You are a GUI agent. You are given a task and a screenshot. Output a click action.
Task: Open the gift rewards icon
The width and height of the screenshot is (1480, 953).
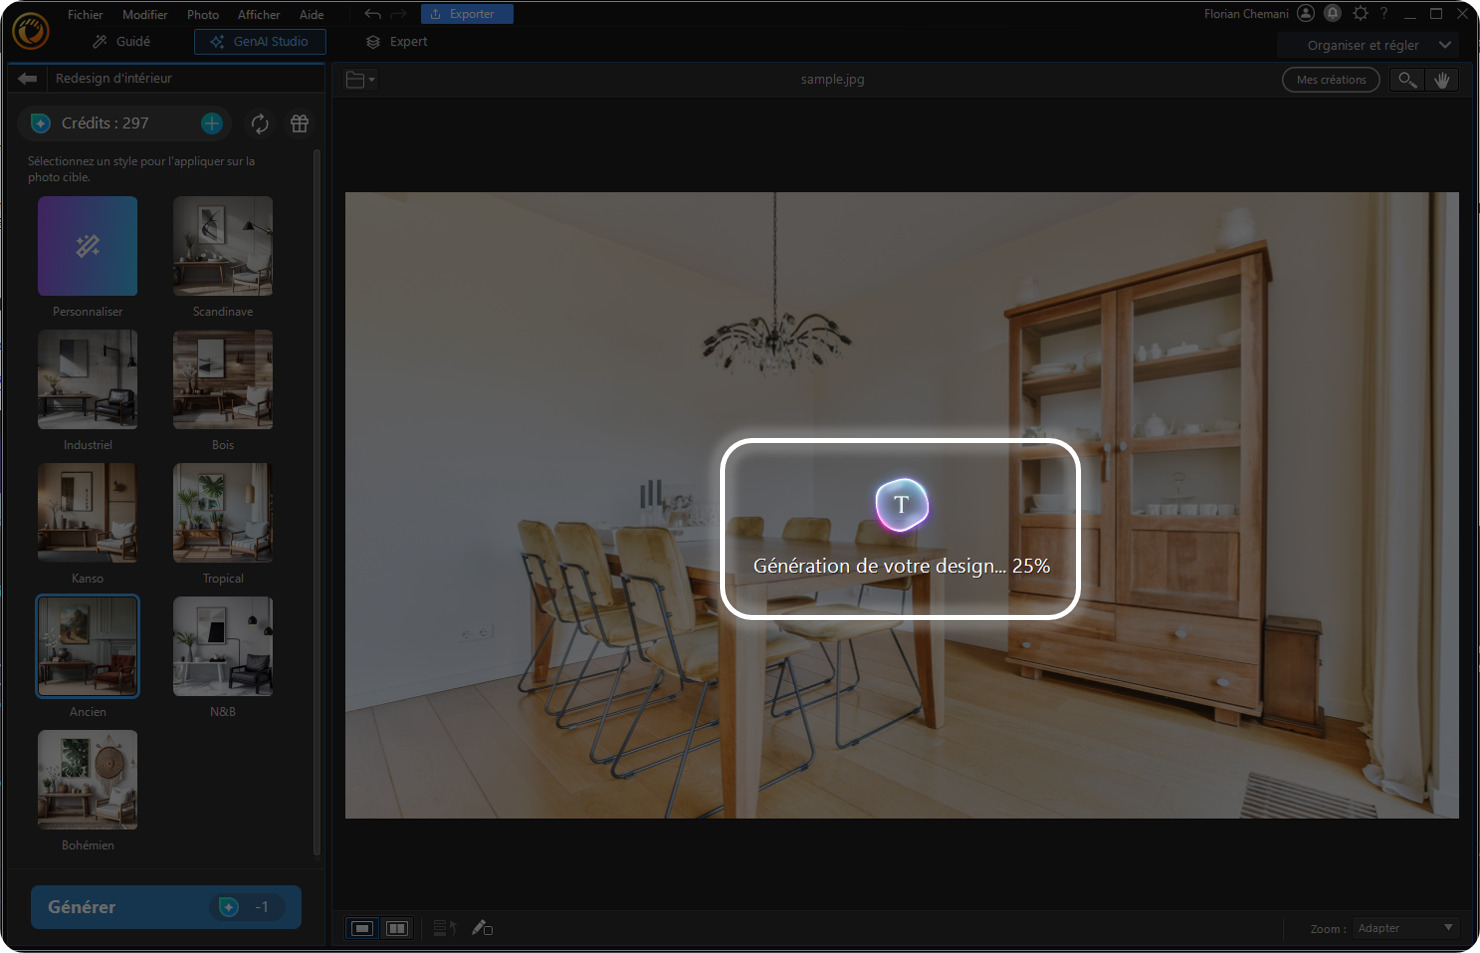(299, 123)
